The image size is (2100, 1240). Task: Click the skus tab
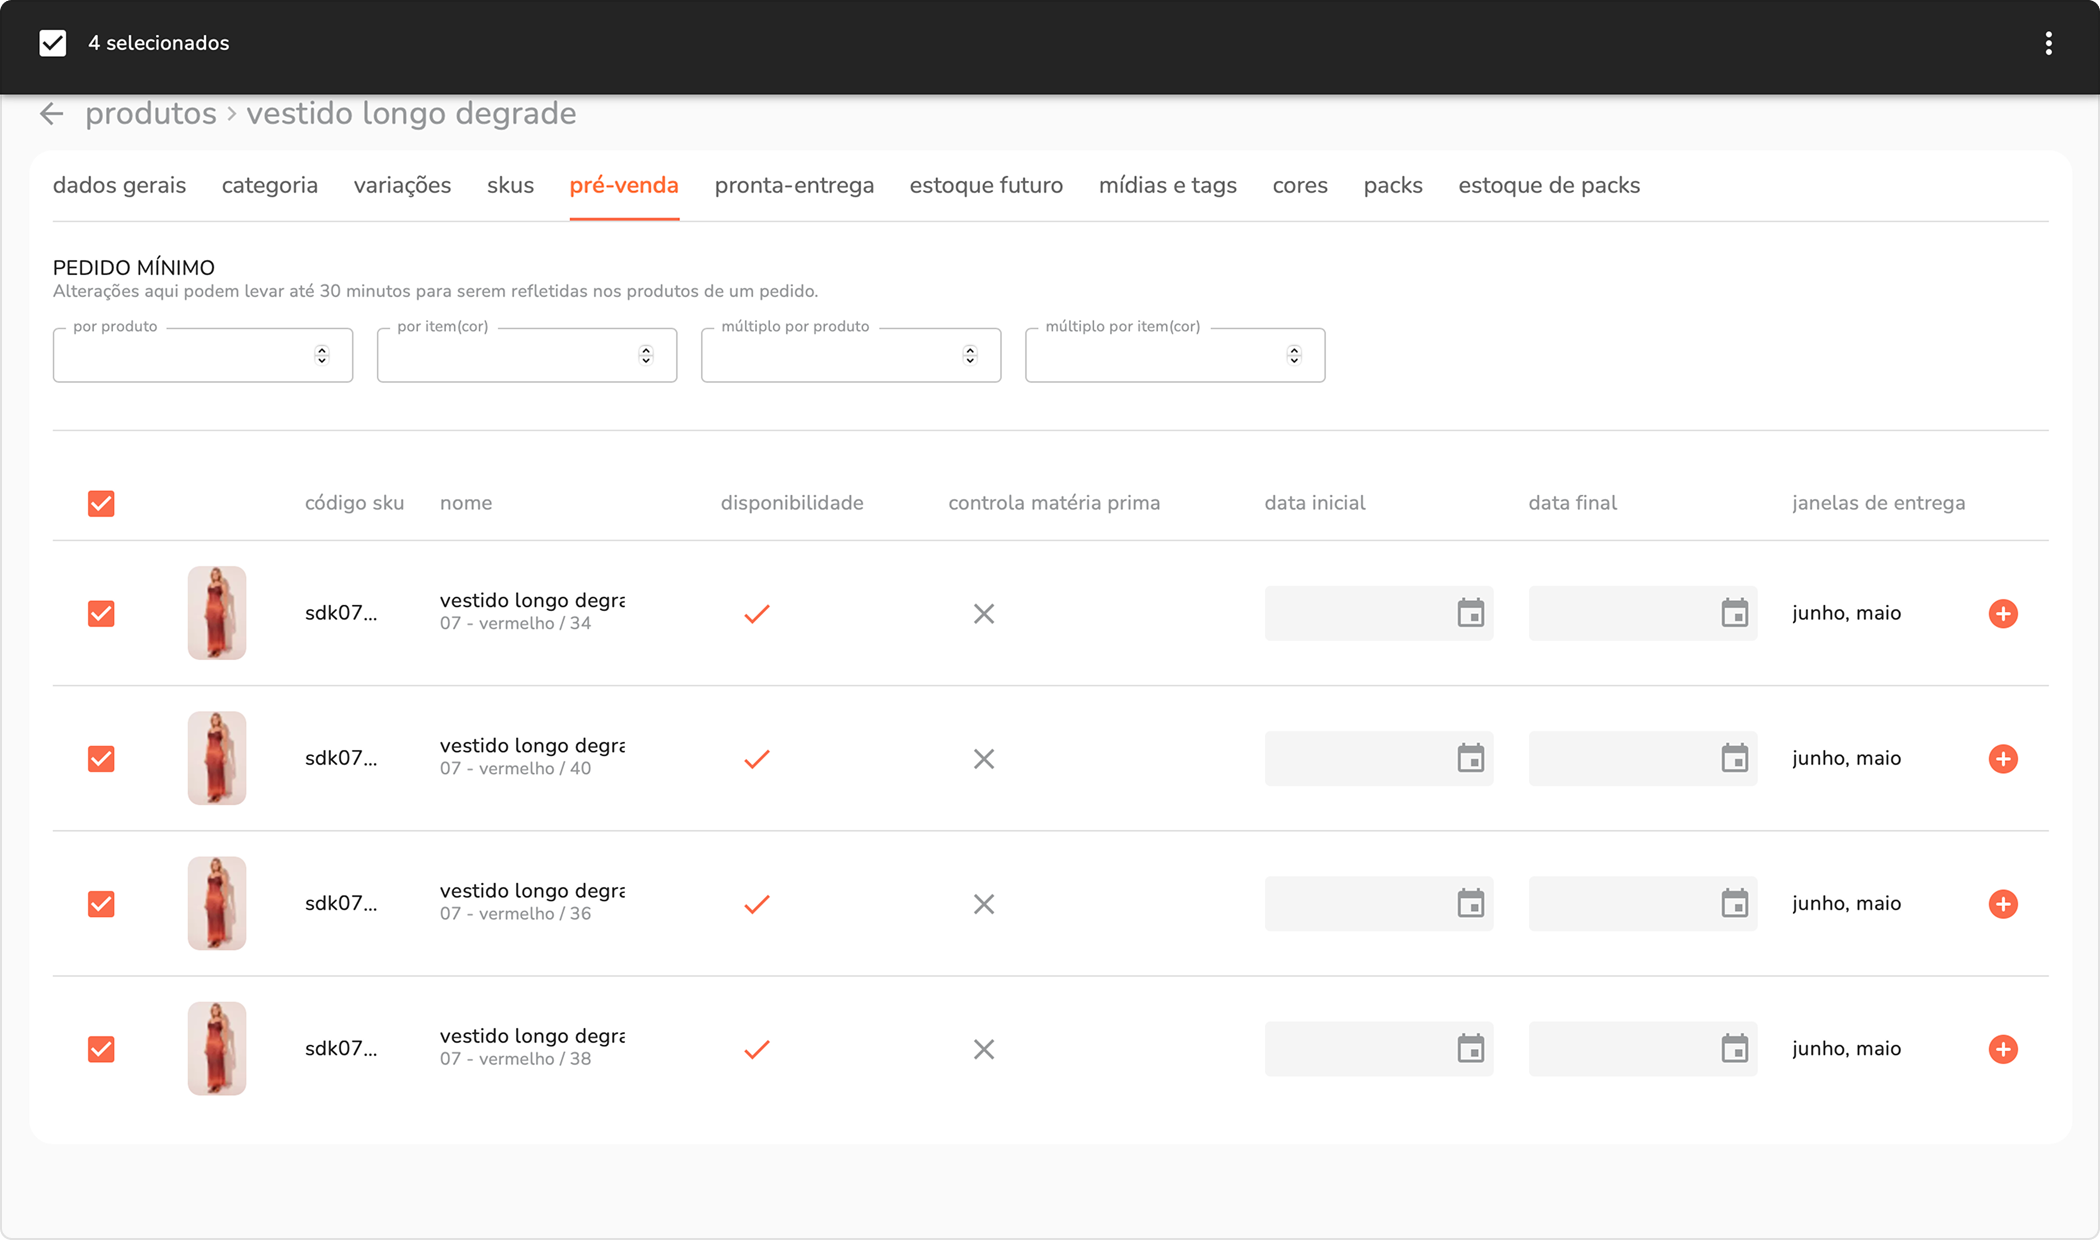(510, 185)
